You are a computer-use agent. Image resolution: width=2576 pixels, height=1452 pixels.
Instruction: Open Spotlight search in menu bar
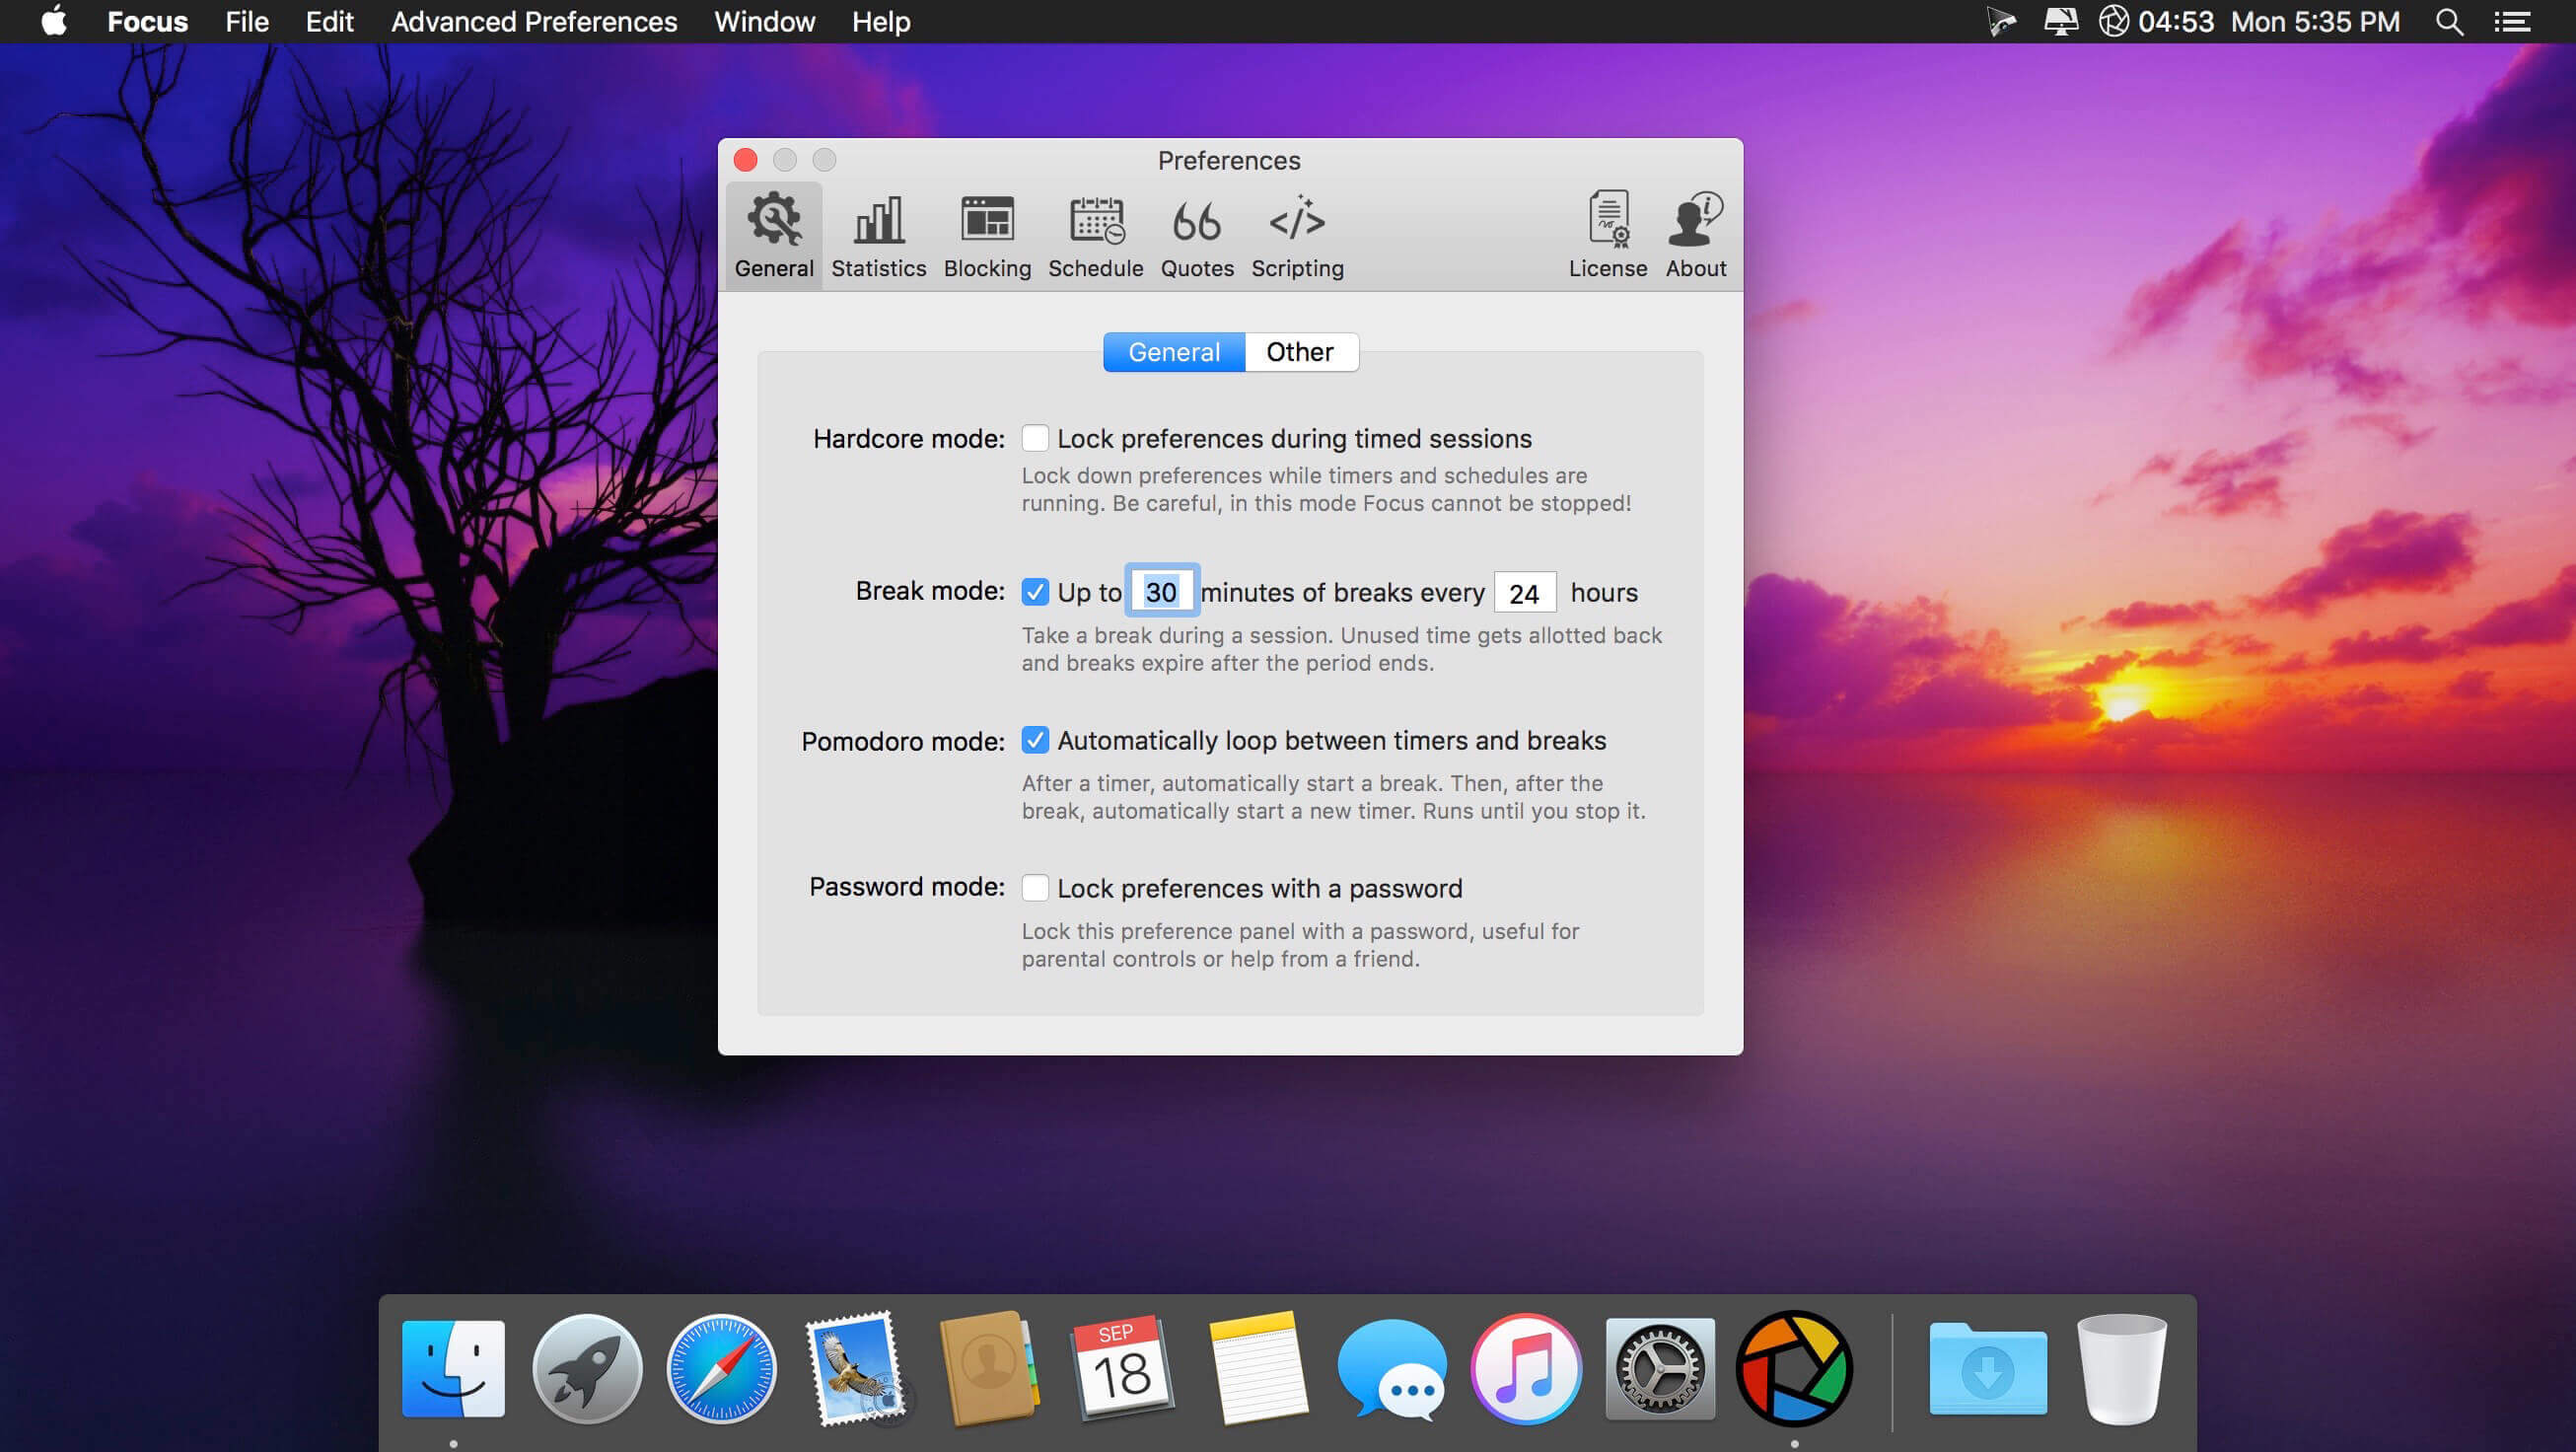[x=2449, y=21]
